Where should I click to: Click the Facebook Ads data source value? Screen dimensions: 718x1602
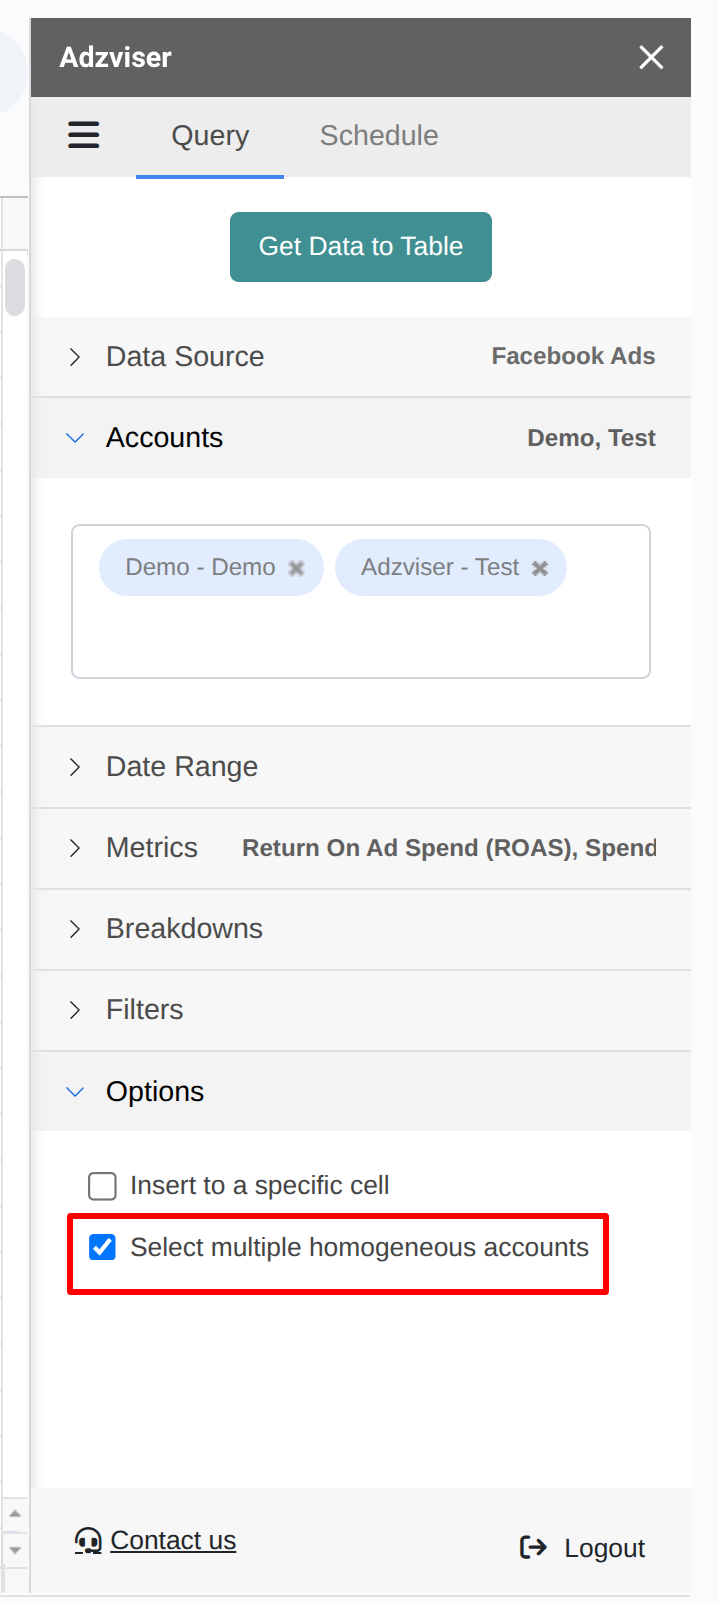pyautogui.click(x=573, y=356)
